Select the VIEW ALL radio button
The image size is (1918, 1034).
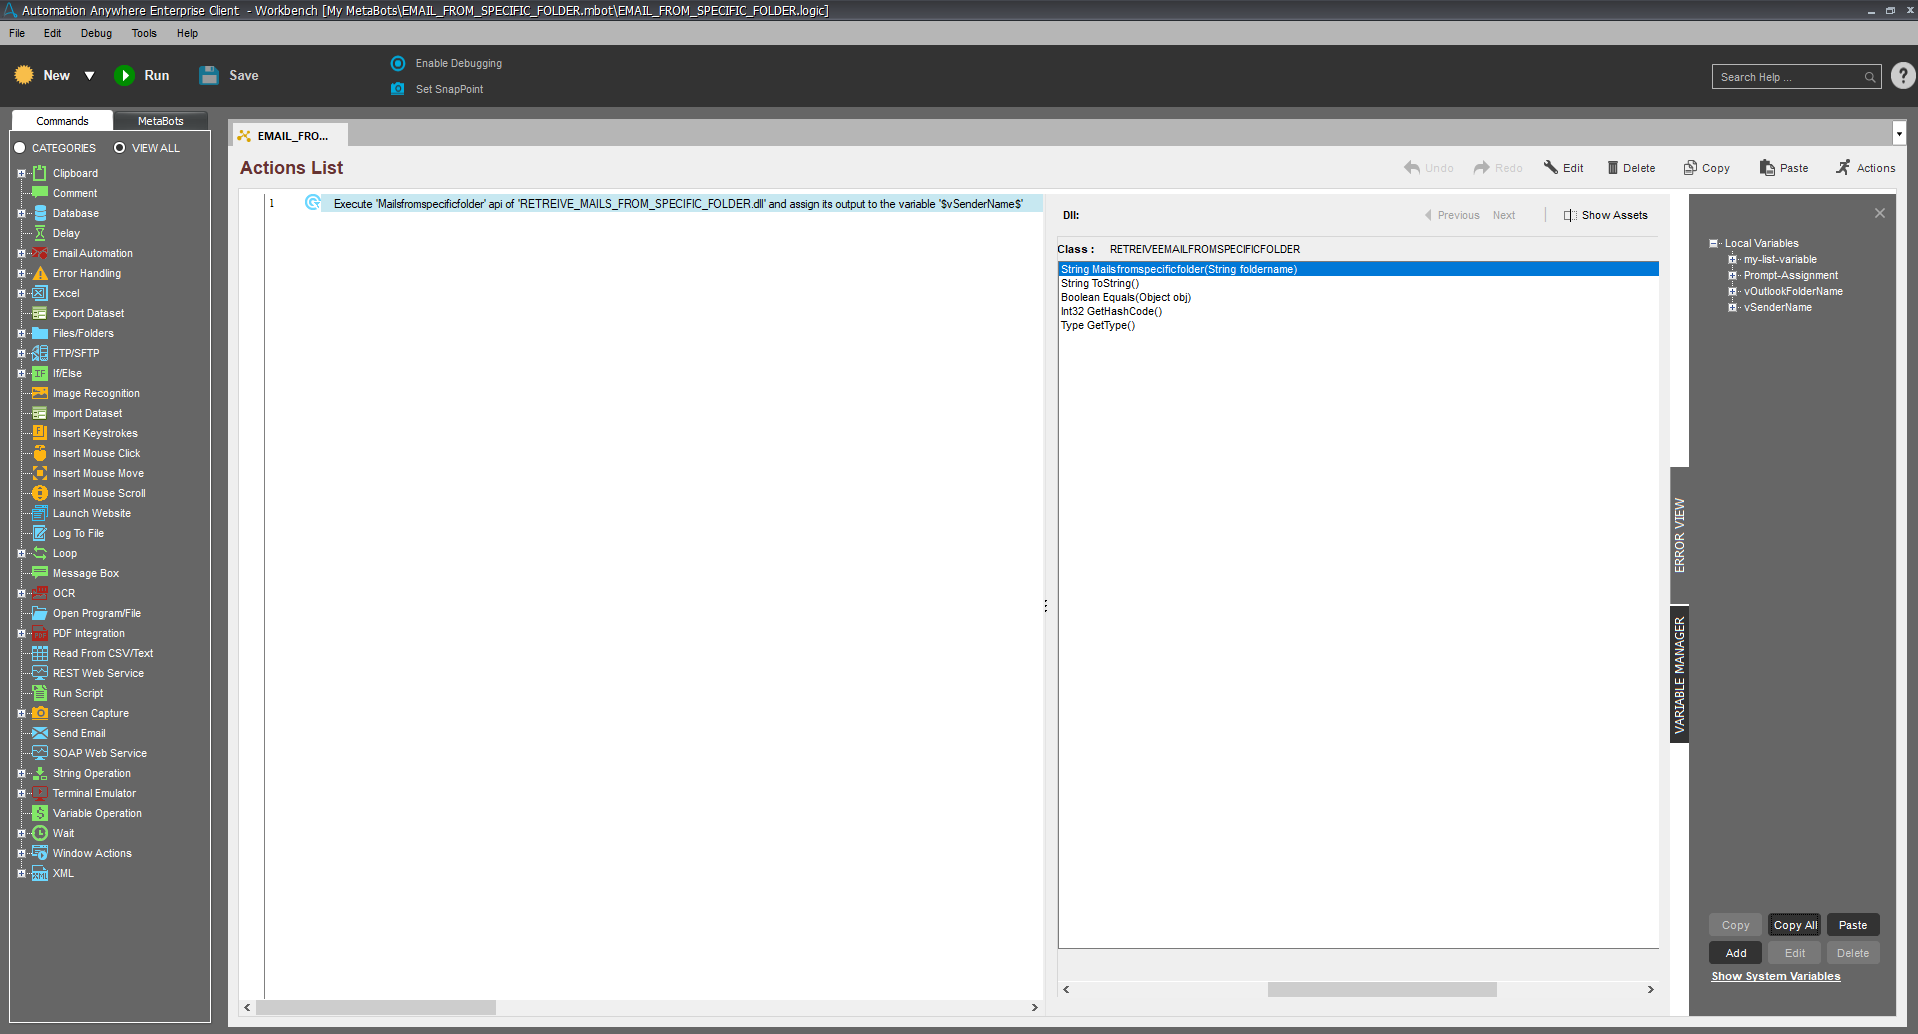[x=120, y=148]
